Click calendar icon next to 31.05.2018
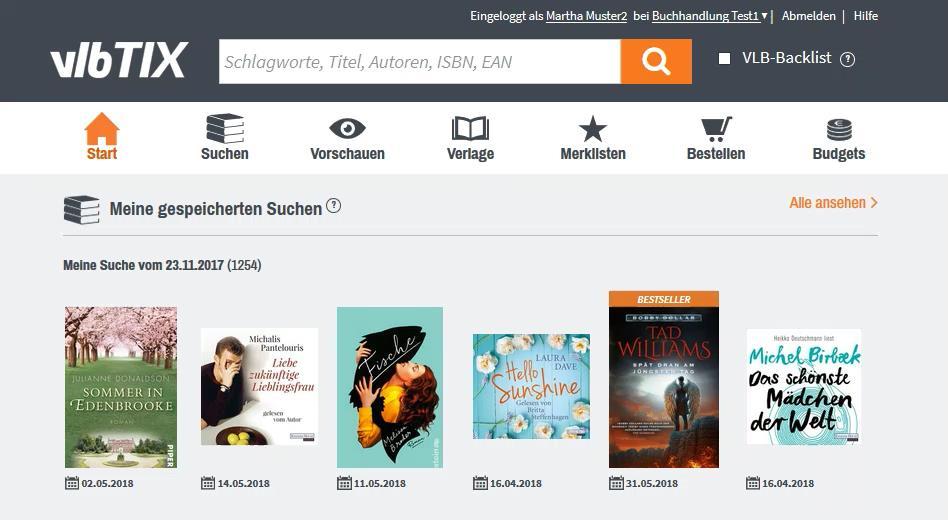The width and height of the screenshot is (948, 520). pos(616,483)
